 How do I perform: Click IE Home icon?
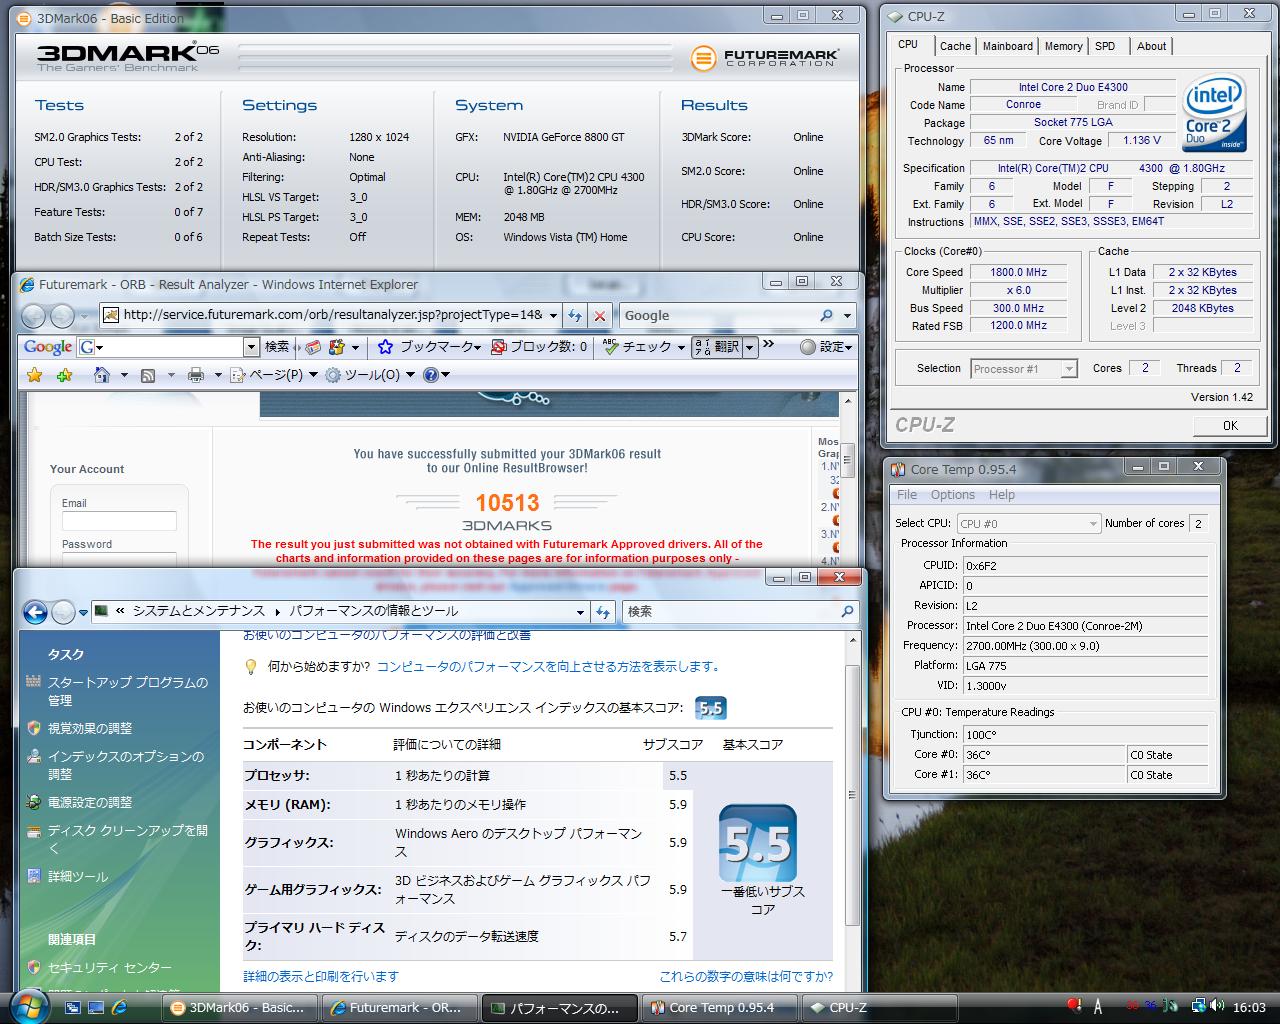[x=101, y=375]
